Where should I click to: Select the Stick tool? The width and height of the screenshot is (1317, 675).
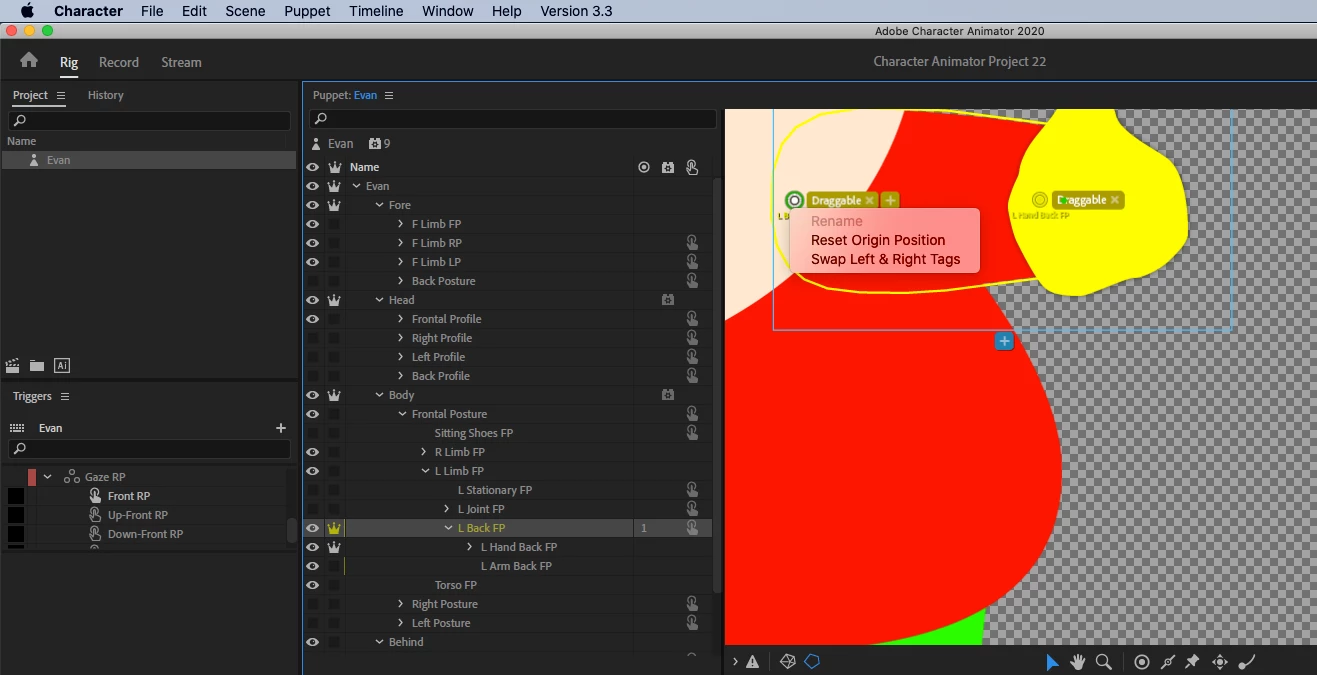[1167, 661]
